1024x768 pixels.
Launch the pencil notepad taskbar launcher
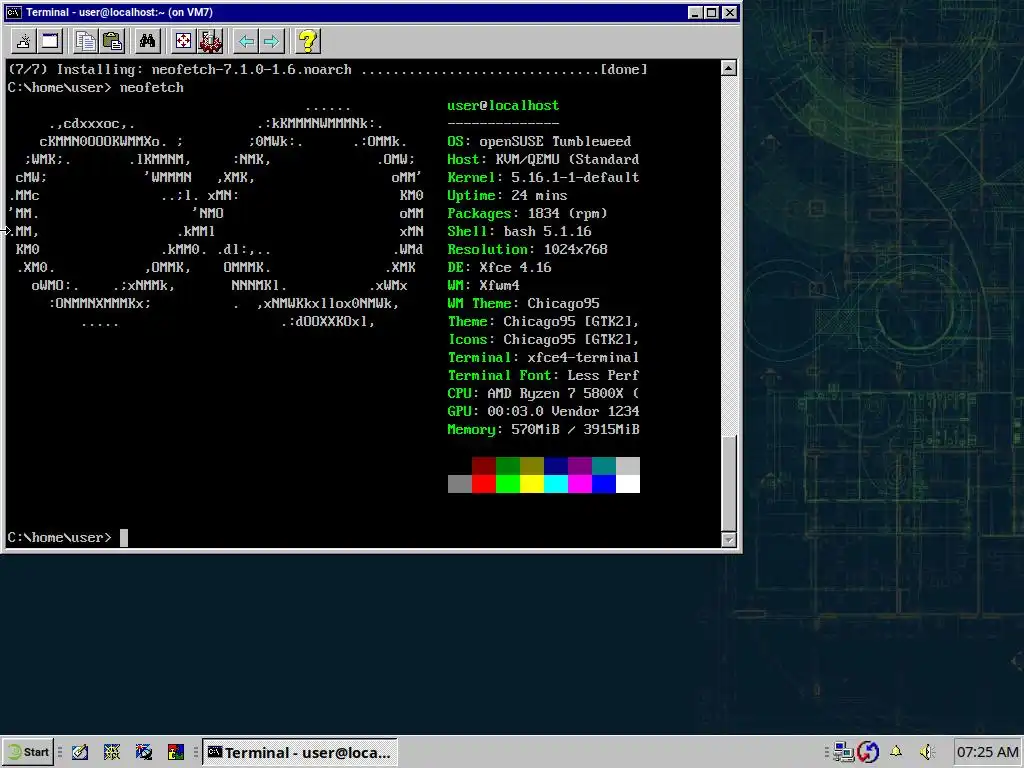pyautogui.click(x=80, y=752)
